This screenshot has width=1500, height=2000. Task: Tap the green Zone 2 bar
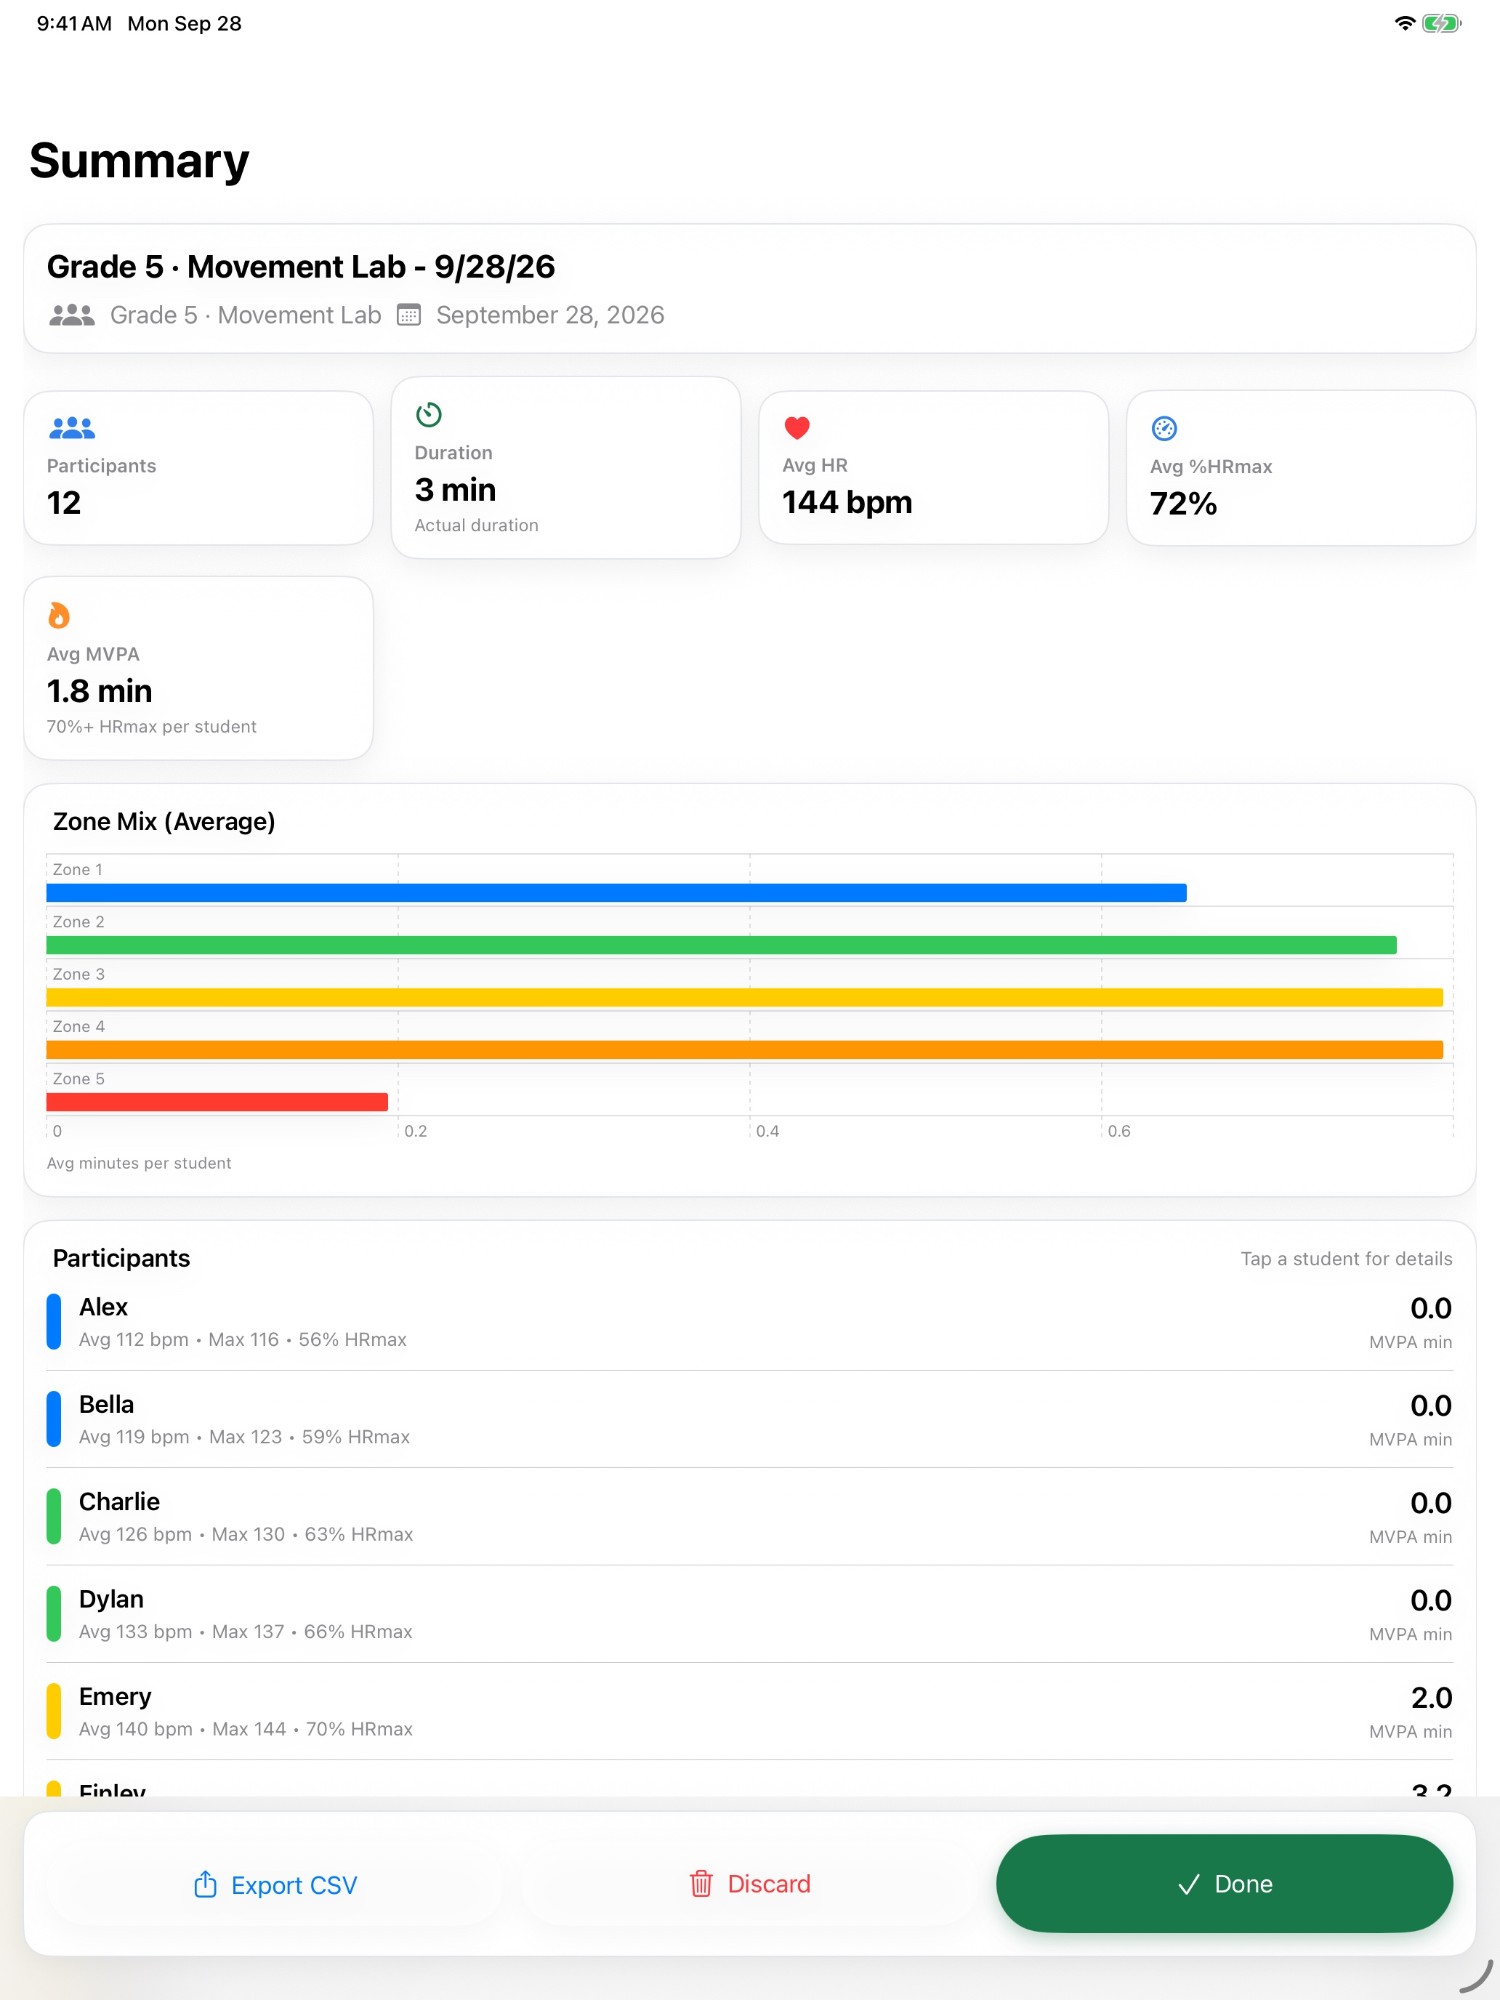[722, 945]
